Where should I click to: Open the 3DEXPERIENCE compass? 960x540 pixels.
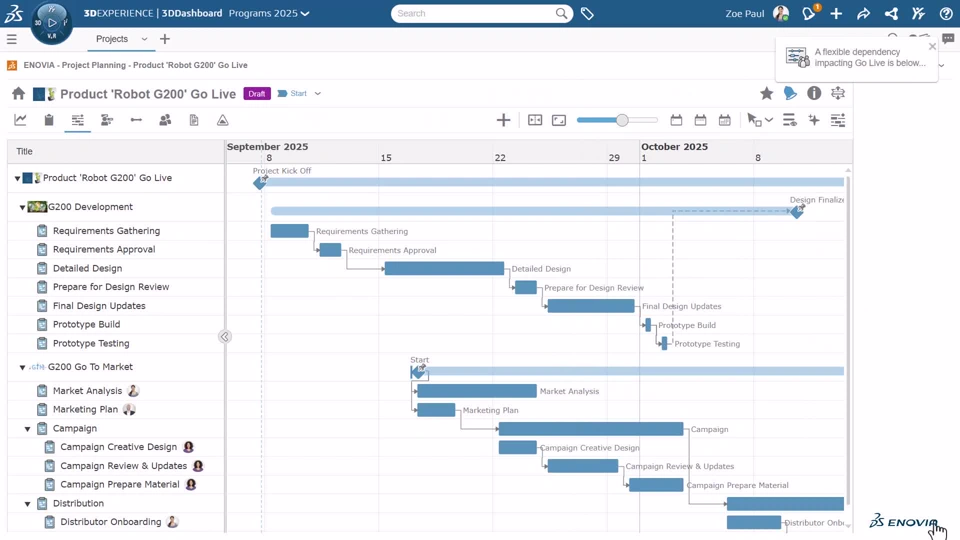tap(51, 23)
